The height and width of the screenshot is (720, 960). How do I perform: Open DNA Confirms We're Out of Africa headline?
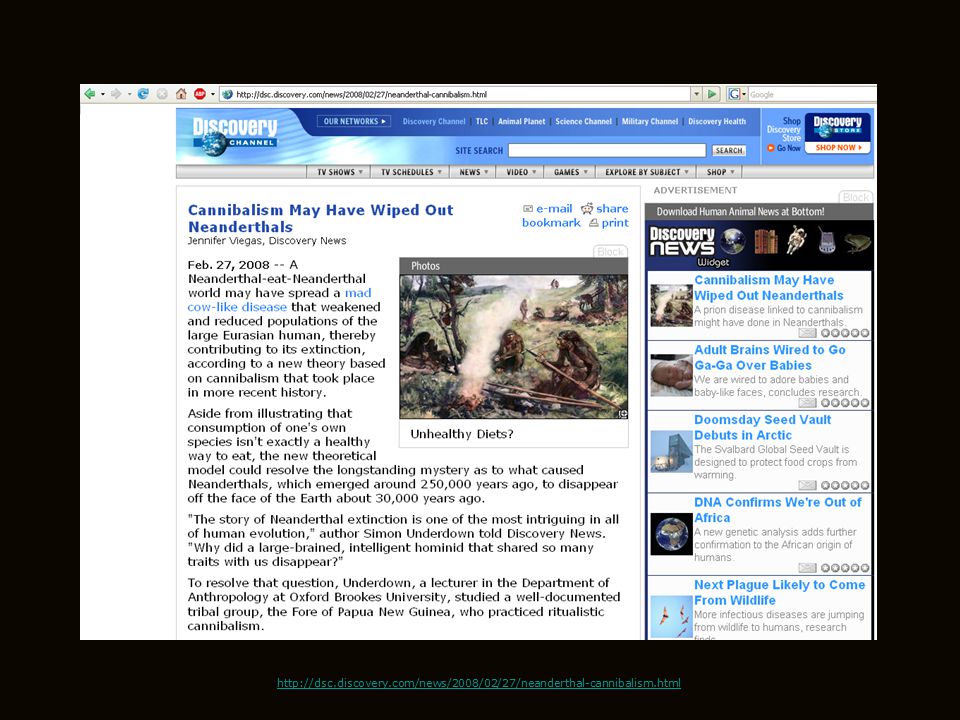click(778, 510)
